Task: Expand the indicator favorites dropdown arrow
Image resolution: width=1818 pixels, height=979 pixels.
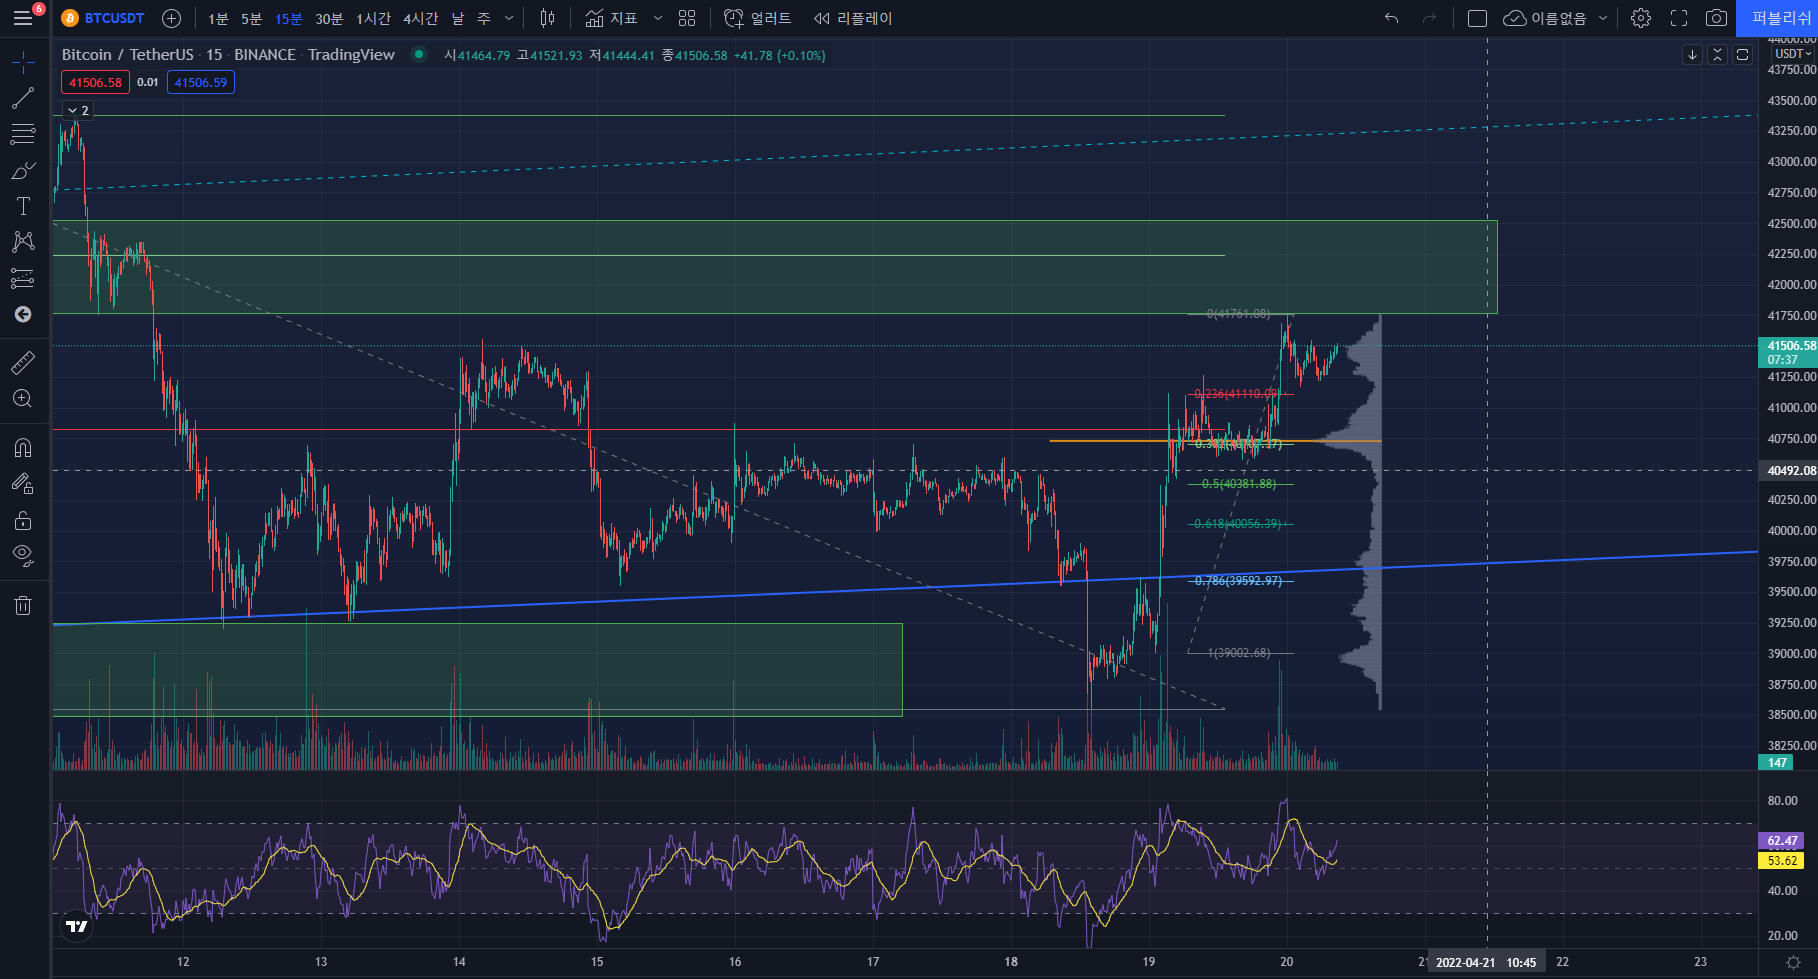Action: (x=657, y=18)
